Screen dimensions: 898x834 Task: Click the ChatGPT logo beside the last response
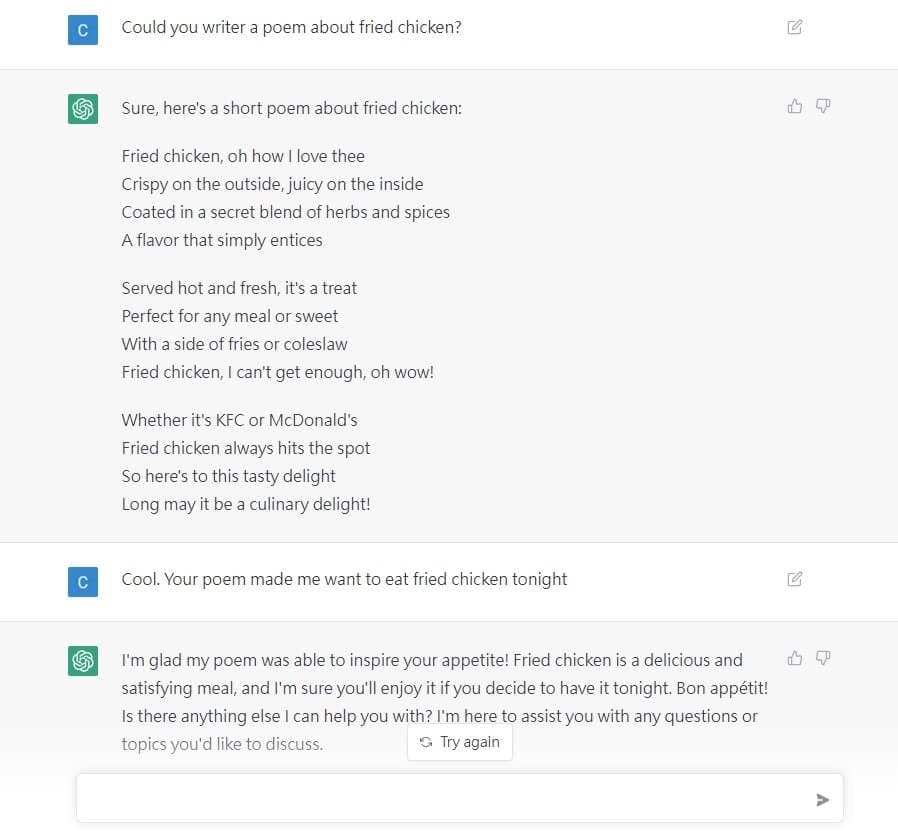click(x=83, y=661)
